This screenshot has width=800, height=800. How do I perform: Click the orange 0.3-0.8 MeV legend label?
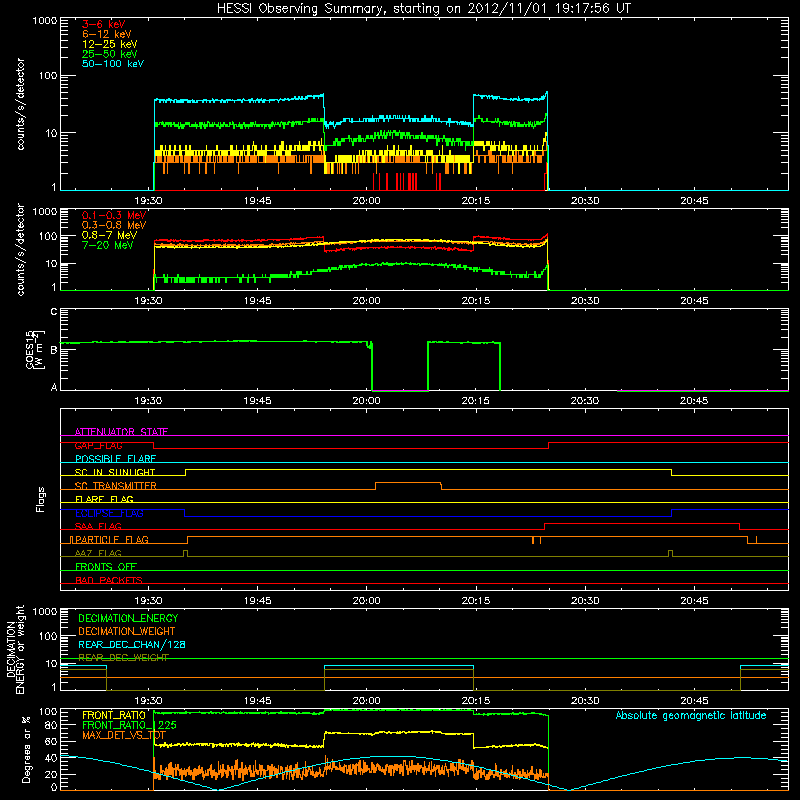pyautogui.click(x=114, y=225)
